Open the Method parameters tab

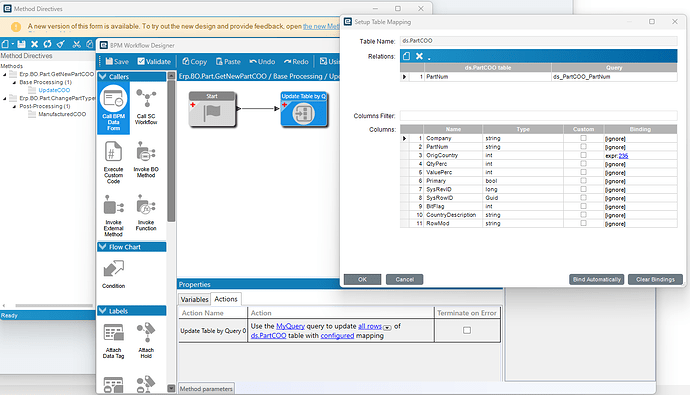[206, 389]
